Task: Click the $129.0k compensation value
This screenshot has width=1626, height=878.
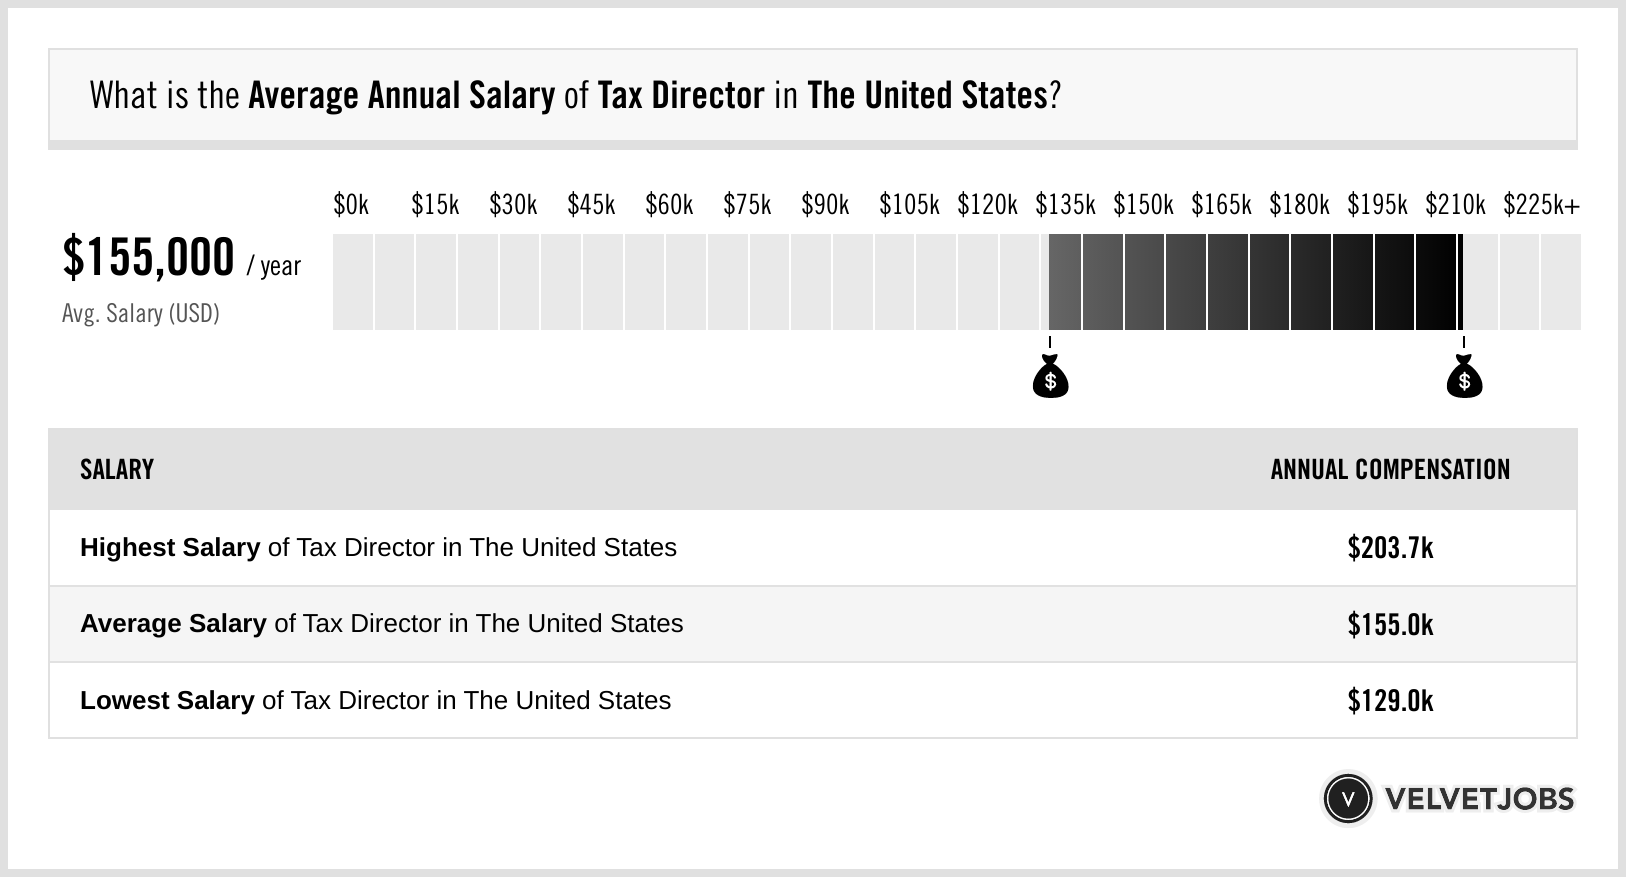Action: [x=1390, y=701]
